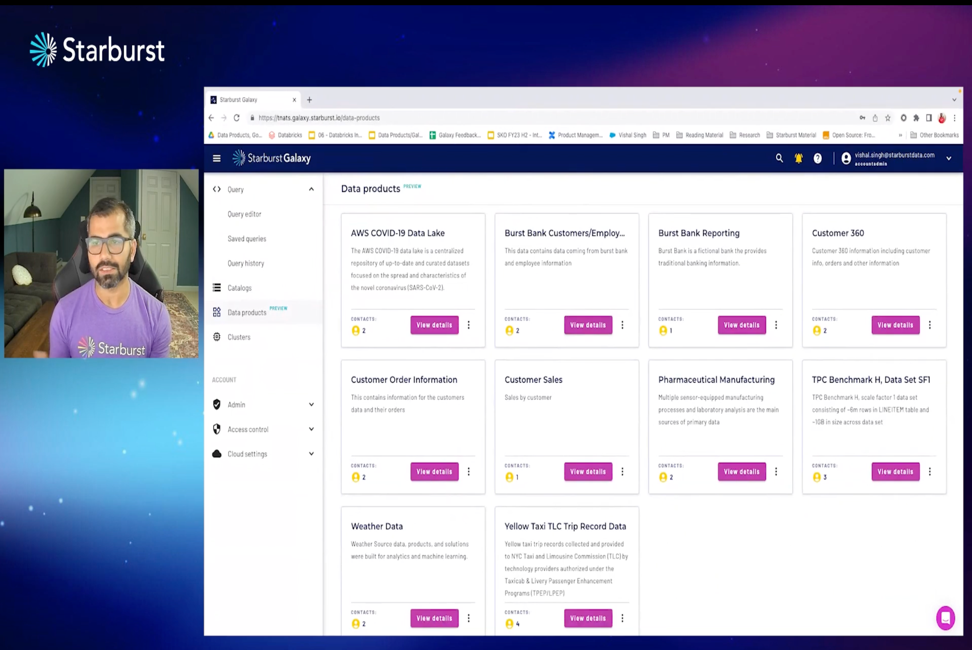This screenshot has height=650, width=972.
Task: Click the Data products grid icon
Action: [216, 312]
